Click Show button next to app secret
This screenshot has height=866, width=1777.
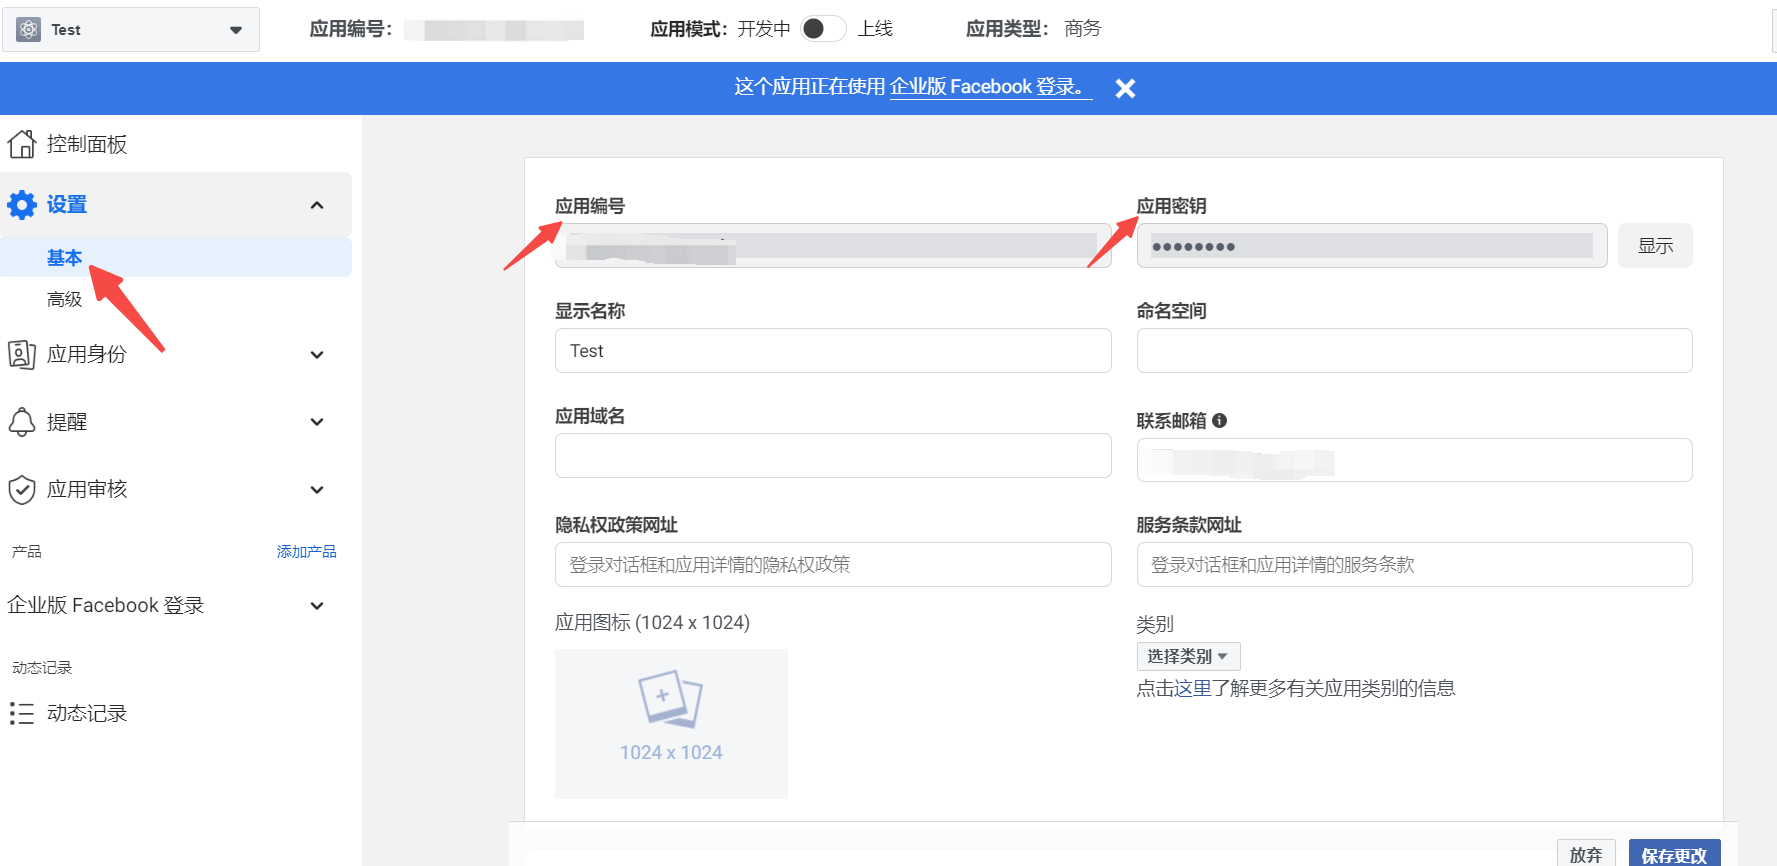click(x=1654, y=246)
